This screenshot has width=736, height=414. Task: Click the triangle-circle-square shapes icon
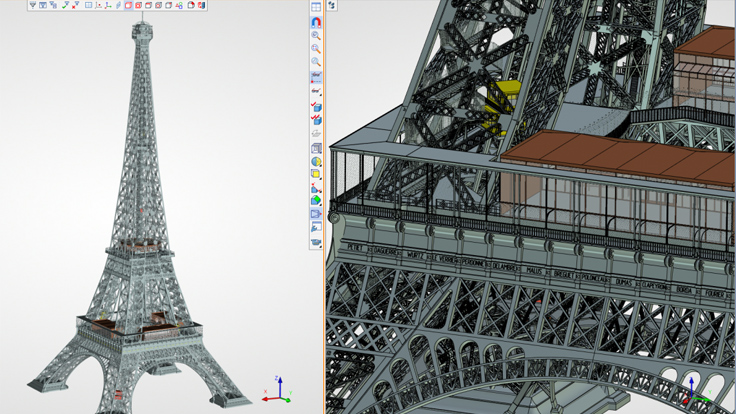tap(179, 5)
